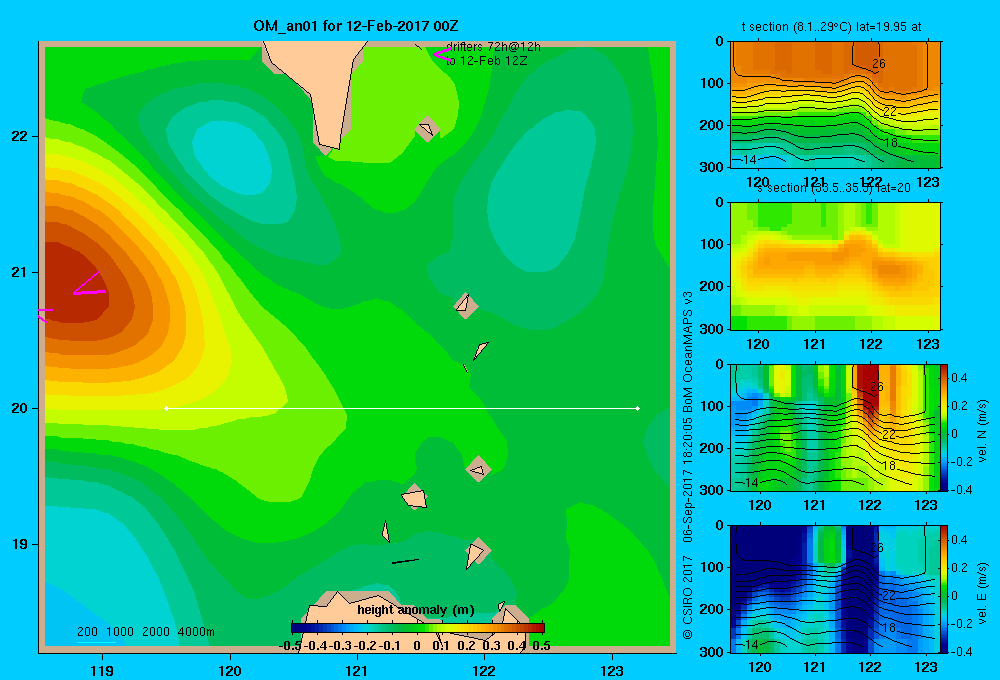The image size is (1000, 680).
Task: Click the west endpoint of the white section line
Action: [x=166, y=408]
